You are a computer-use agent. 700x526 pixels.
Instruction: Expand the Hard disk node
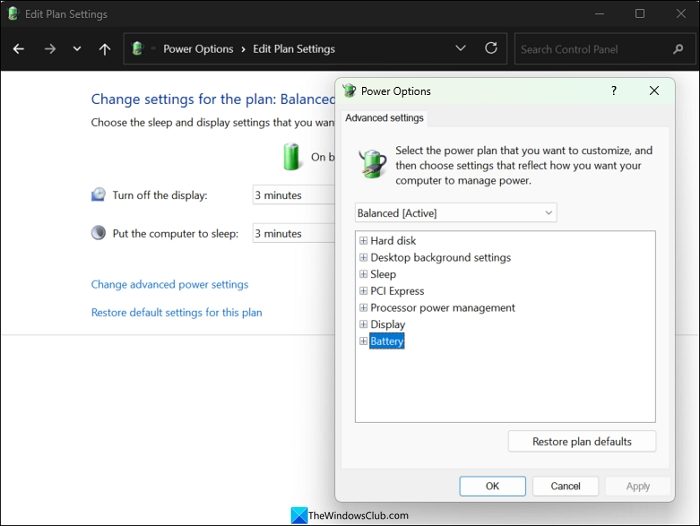363,241
